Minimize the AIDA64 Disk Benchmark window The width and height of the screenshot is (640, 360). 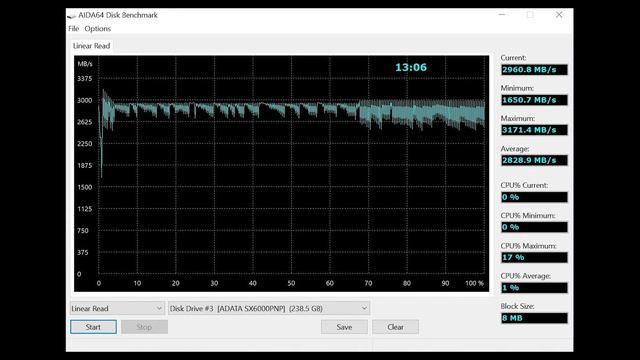pyautogui.click(x=502, y=15)
